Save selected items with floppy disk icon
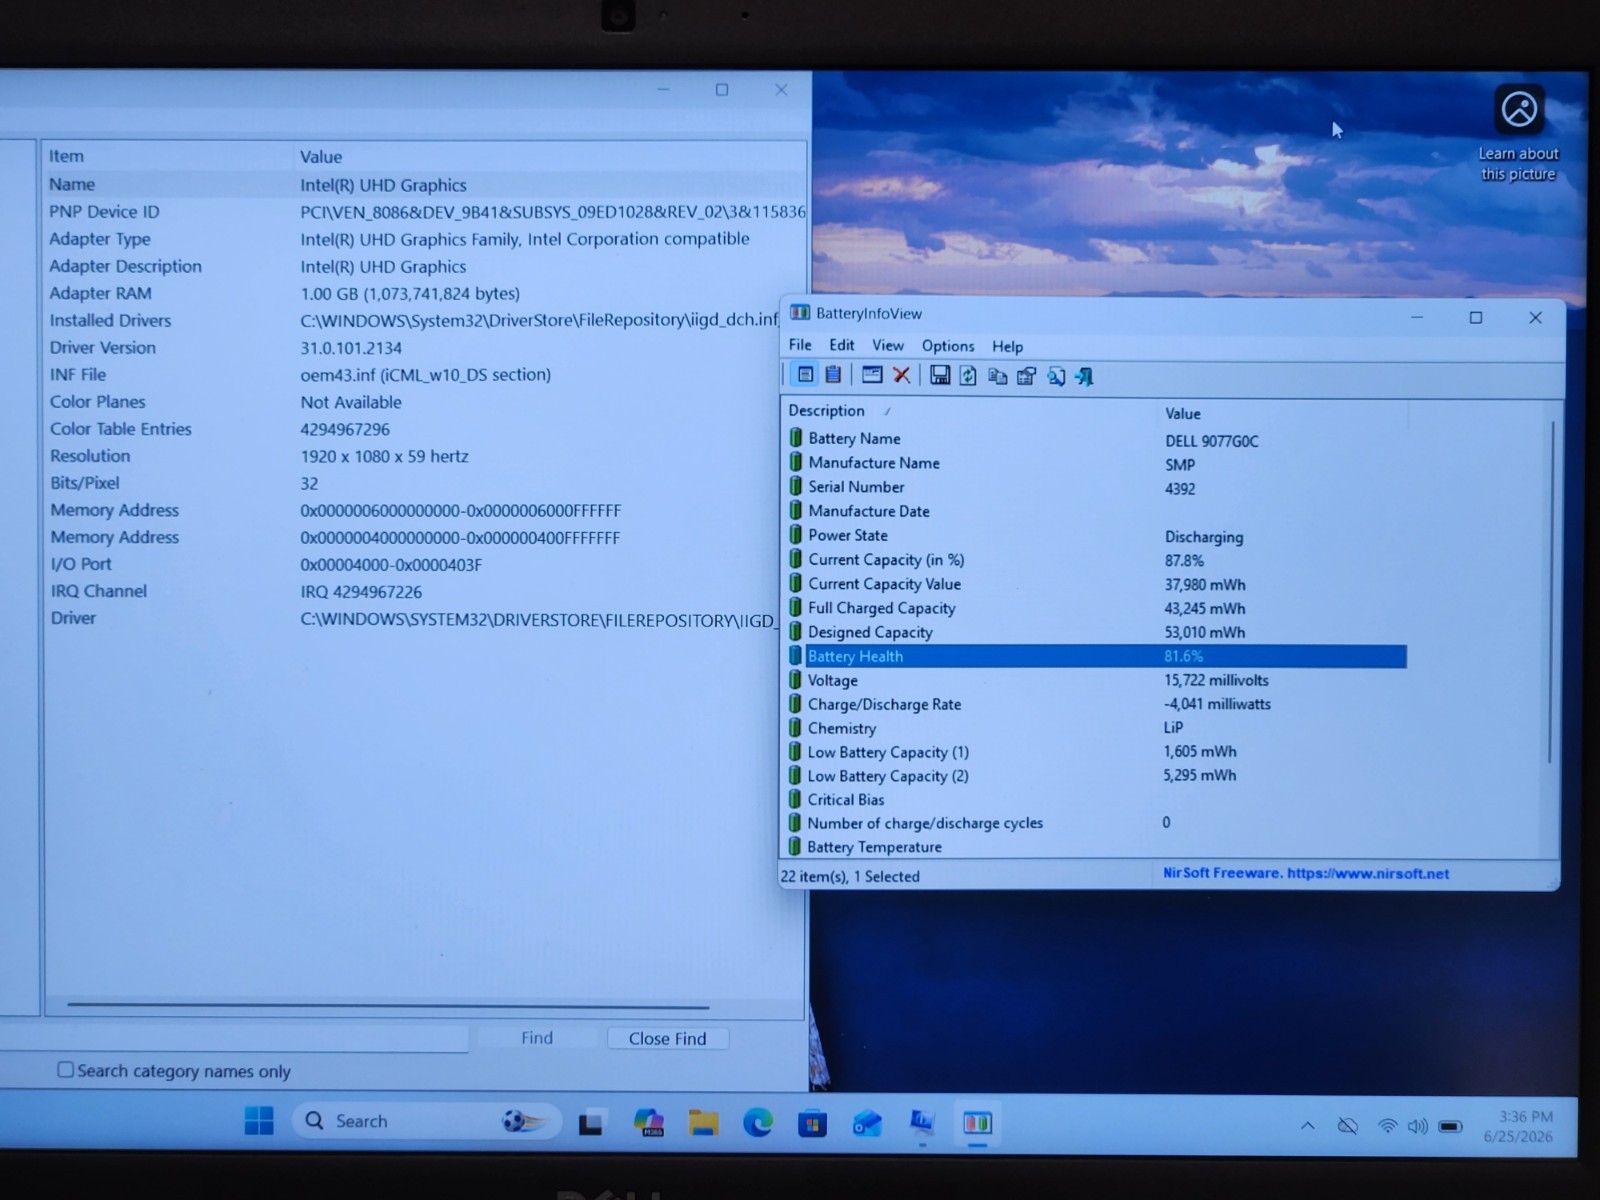Viewport: 1600px width, 1200px height. click(939, 375)
